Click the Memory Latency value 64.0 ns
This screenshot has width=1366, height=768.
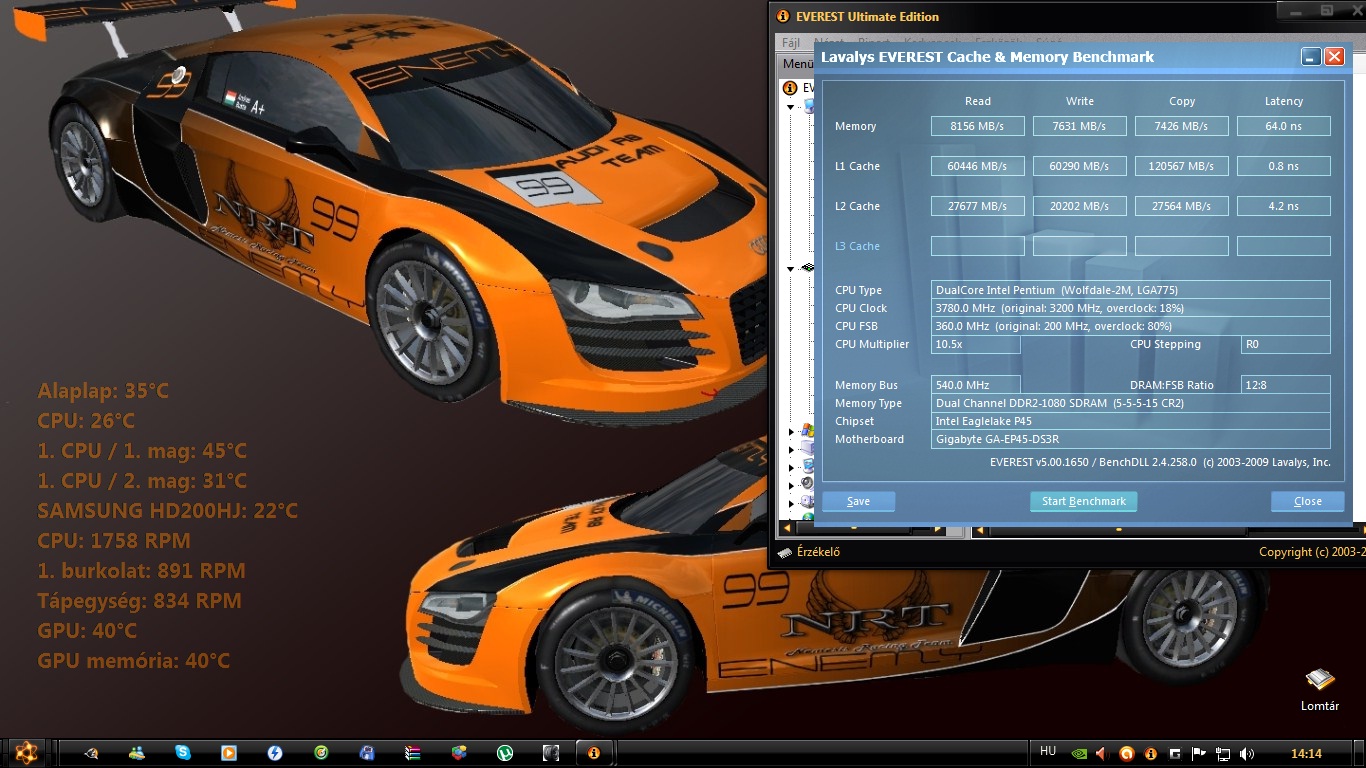[1284, 126]
